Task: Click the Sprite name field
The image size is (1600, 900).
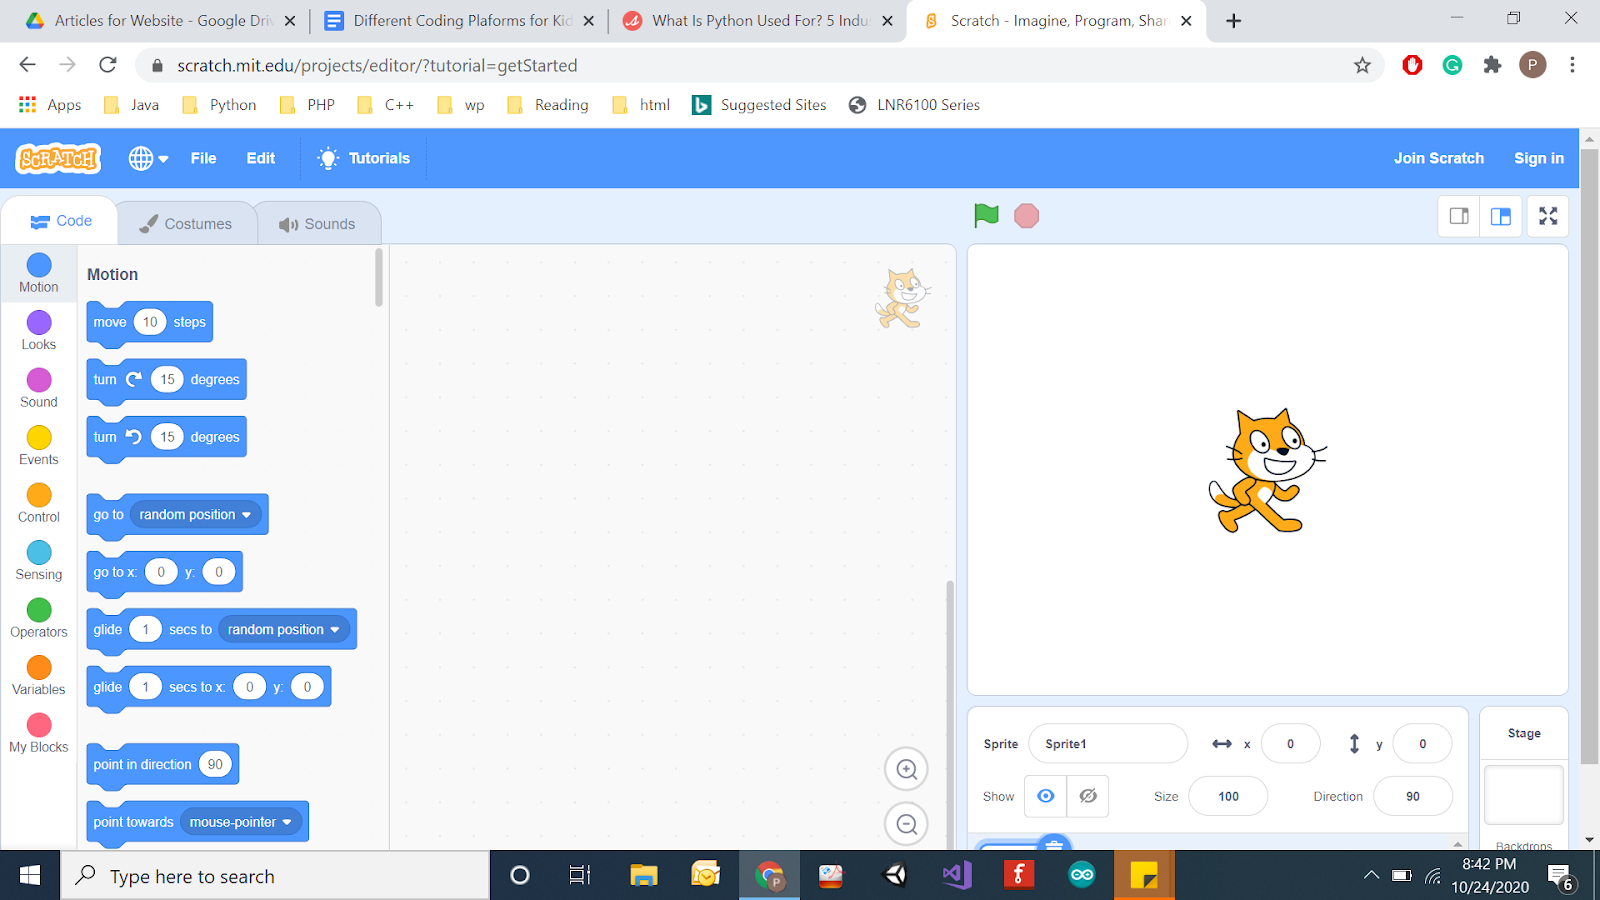Action: (1108, 744)
